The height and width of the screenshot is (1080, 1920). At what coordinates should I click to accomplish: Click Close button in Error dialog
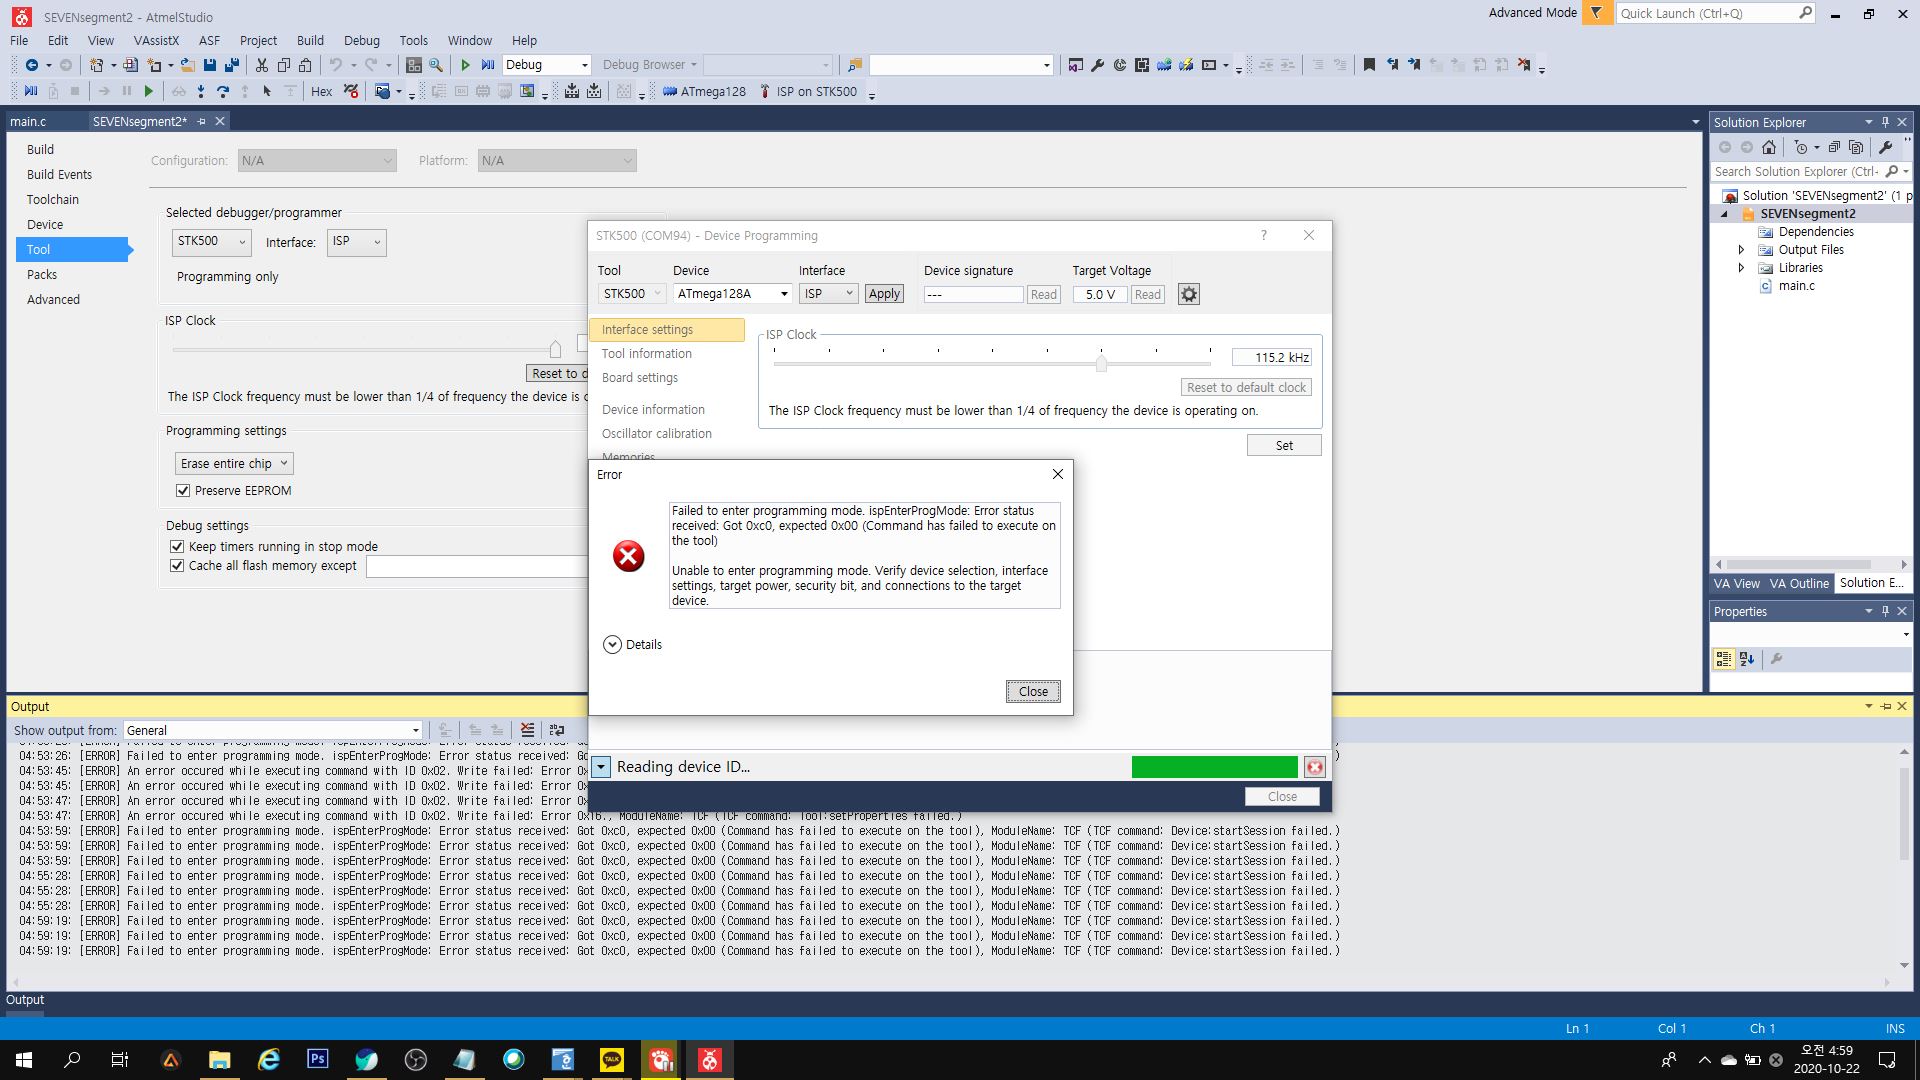tap(1032, 692)
